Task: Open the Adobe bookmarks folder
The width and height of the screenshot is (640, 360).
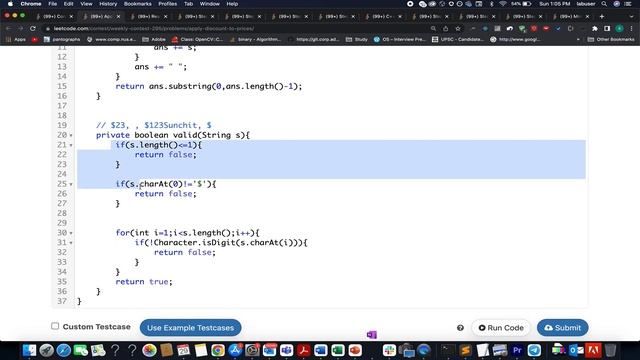Action: [154, 40]
